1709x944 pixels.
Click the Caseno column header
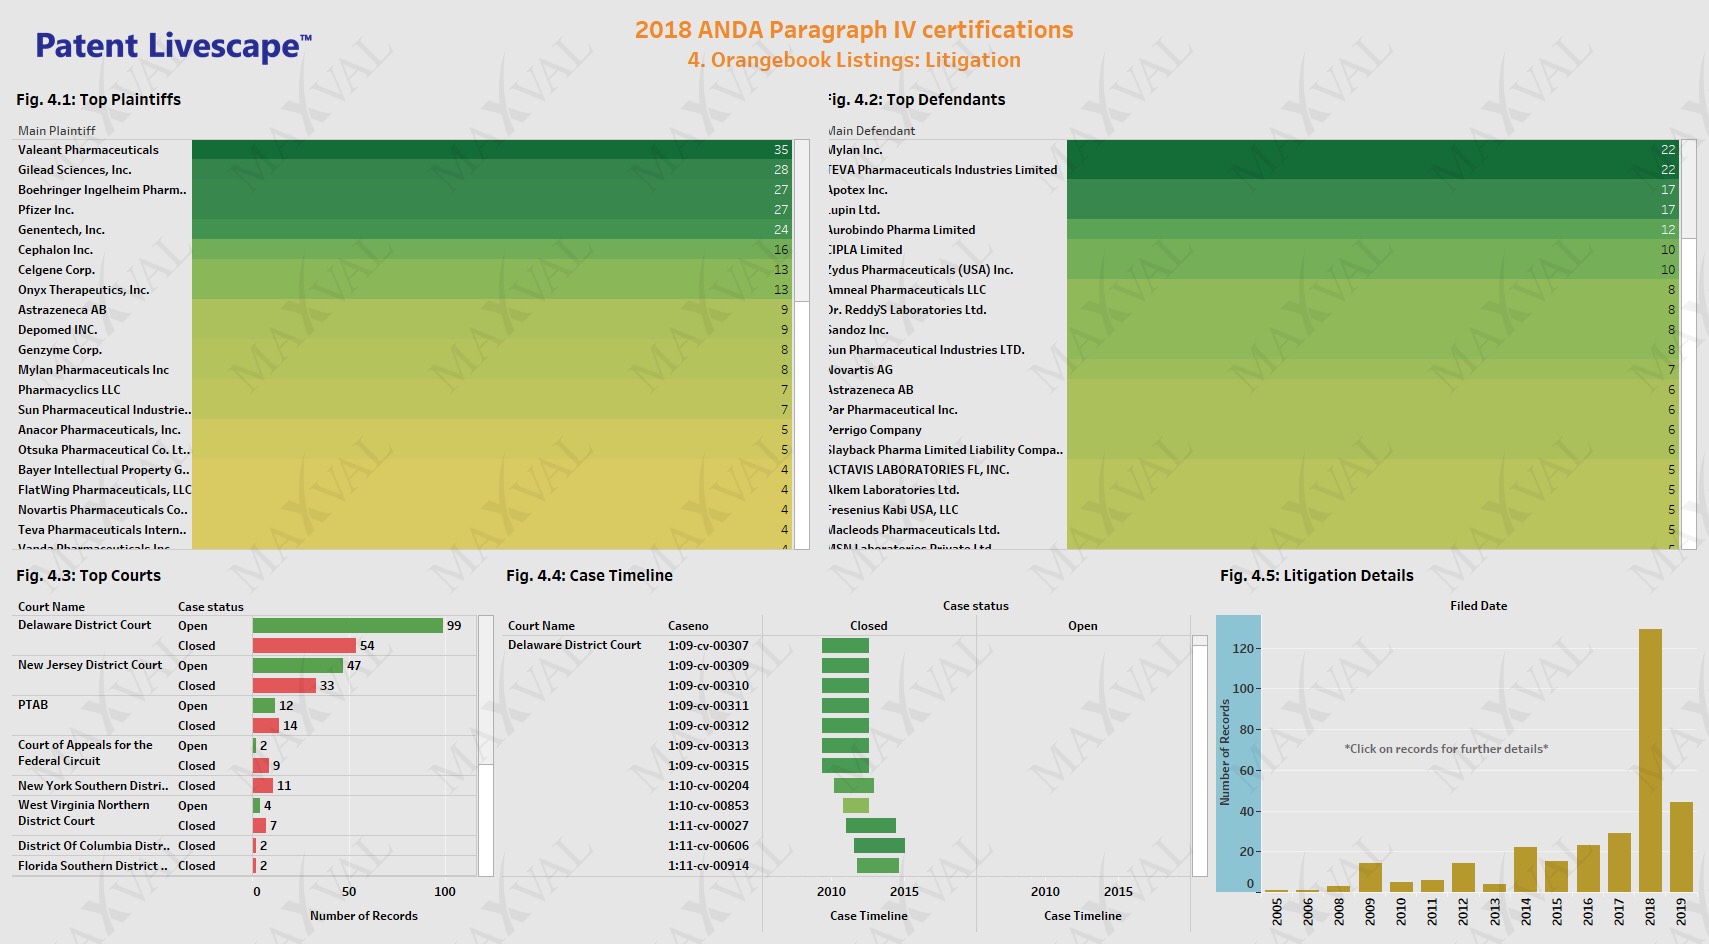688,625
